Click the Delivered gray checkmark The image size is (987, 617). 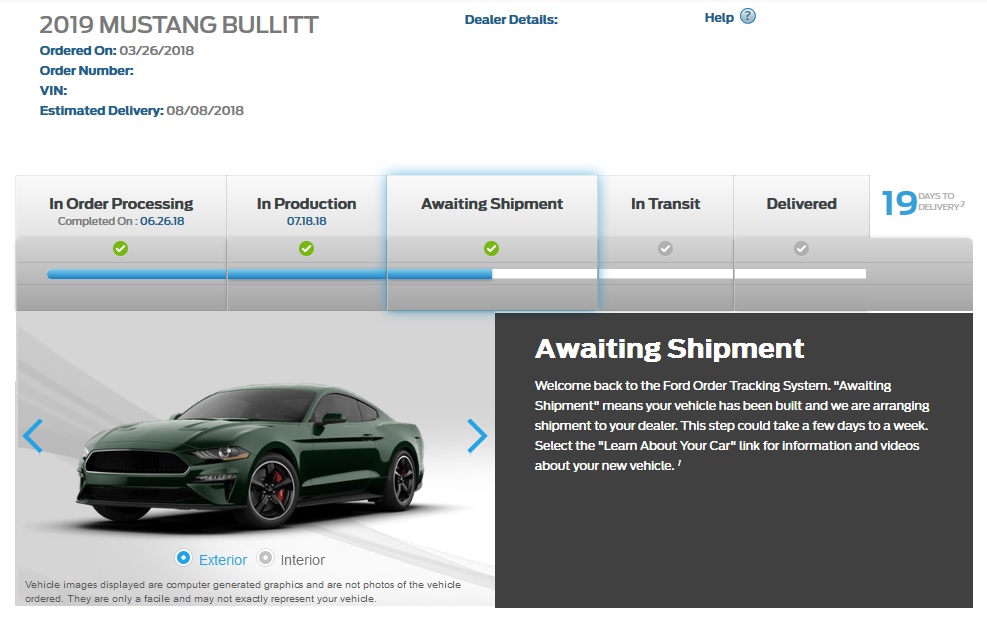click(801, 249)
